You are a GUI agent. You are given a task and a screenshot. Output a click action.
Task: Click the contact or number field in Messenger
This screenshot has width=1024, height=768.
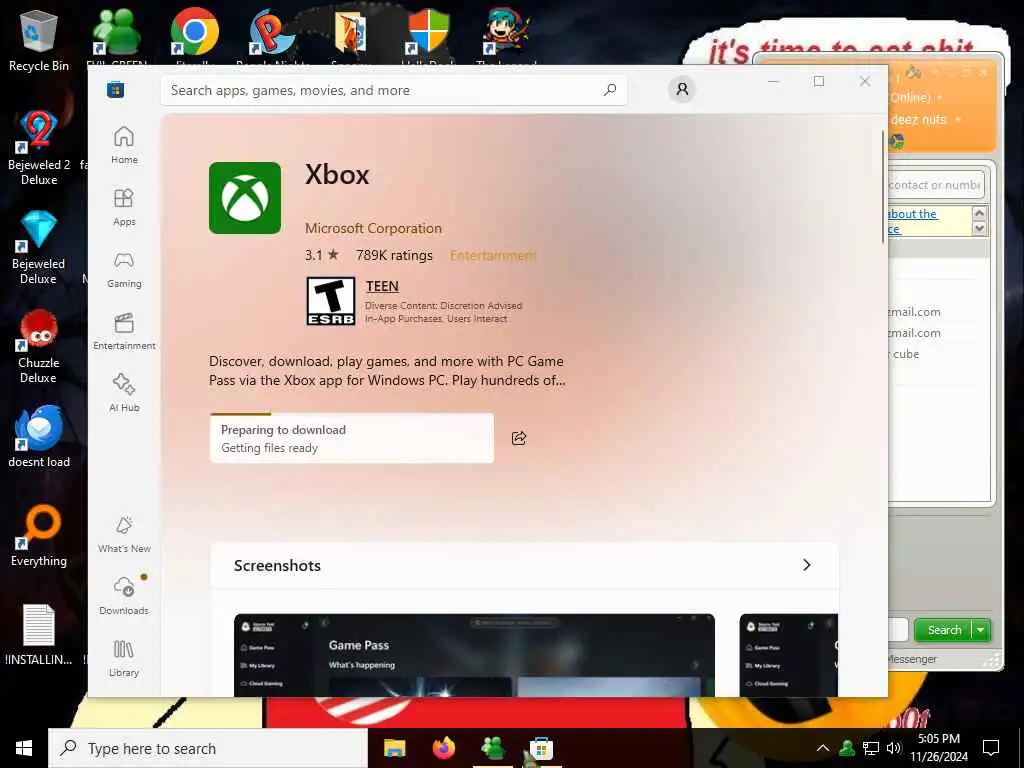point(936,185)
